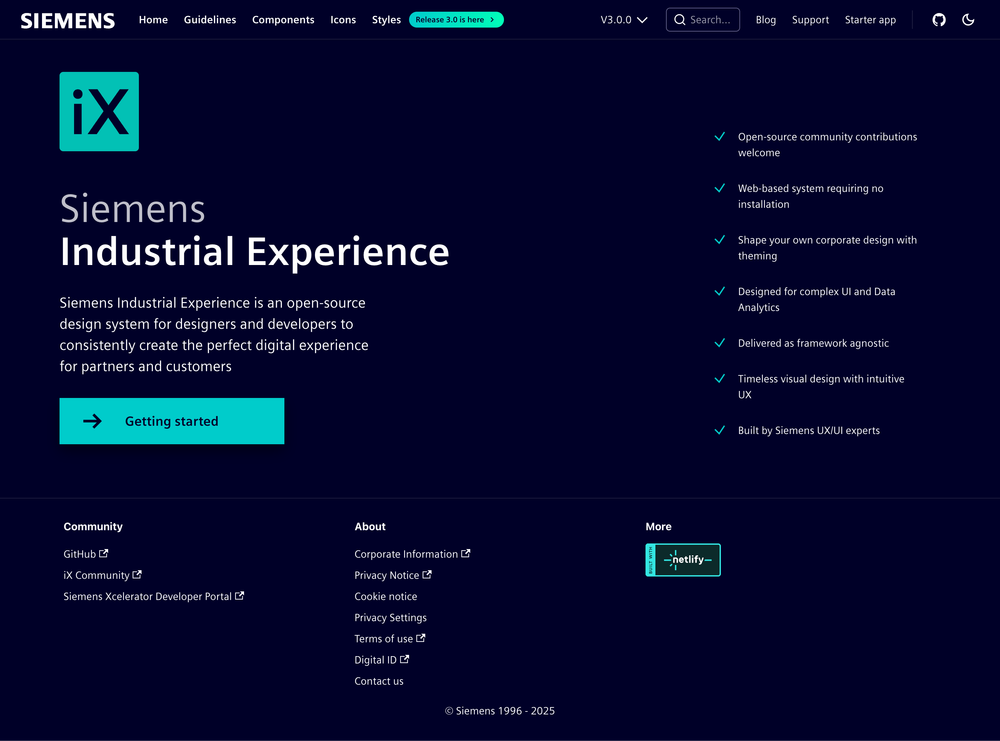Click 'Built by Siemens UX/UI experts' text
The height and width of the screenshot is (741, 1000).
809,430
